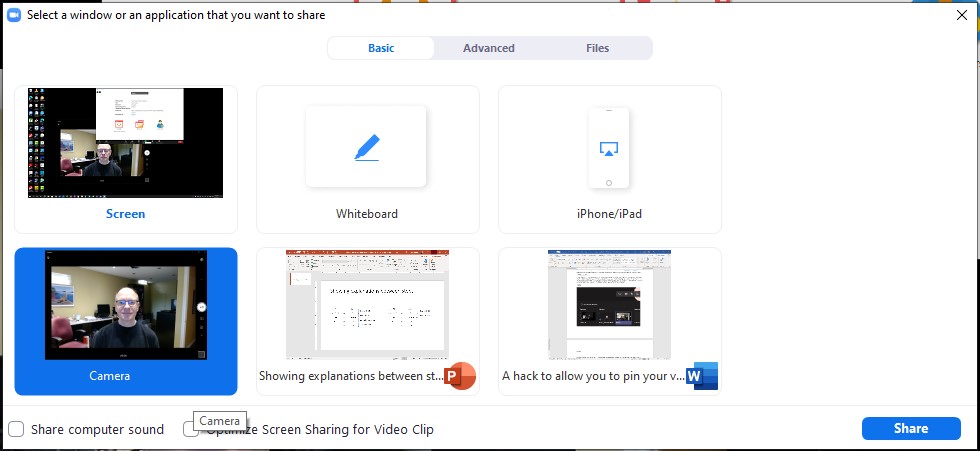Switch to the Basic tab
Image resolution: width=980 pixels, height=451 pixels.
(381, 48)
